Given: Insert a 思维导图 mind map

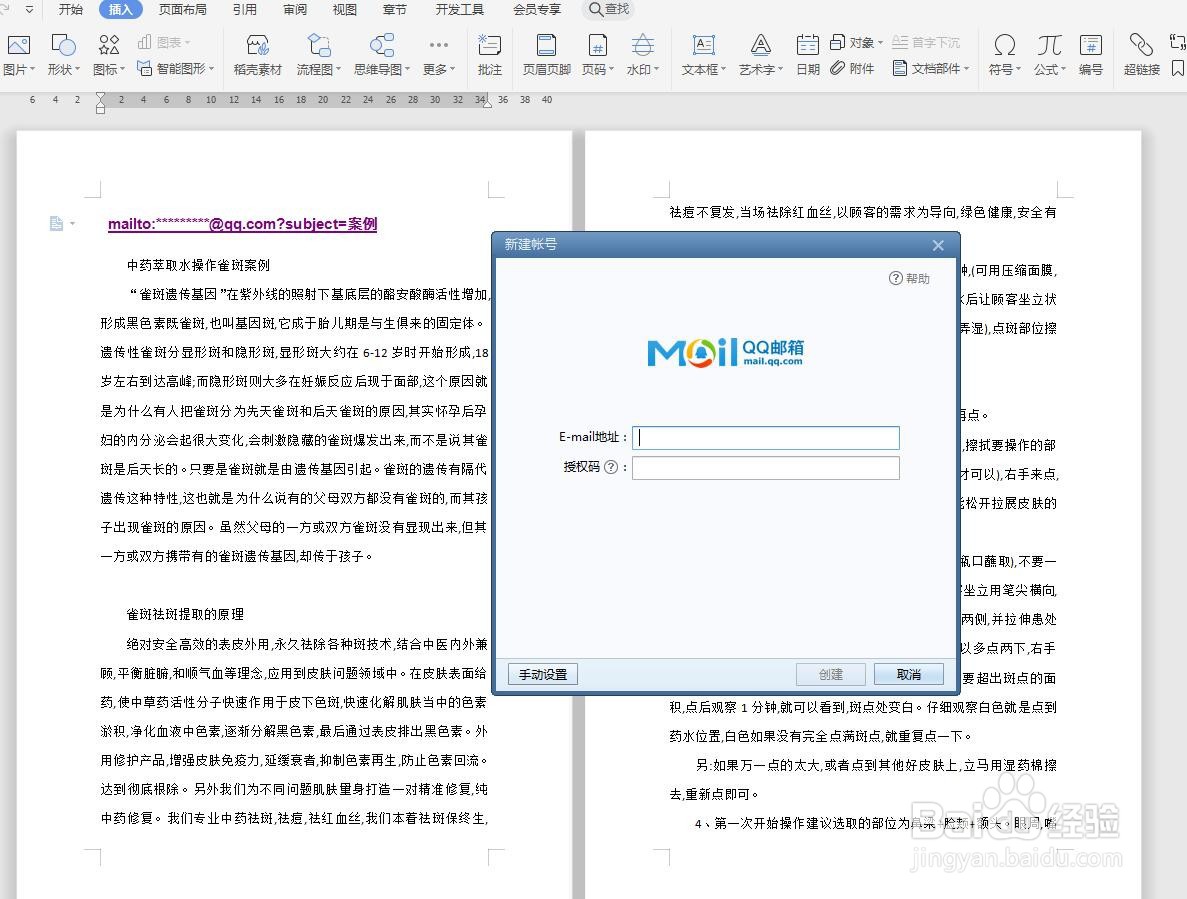Looking at the screenshot, I should (x=382, y=45).
